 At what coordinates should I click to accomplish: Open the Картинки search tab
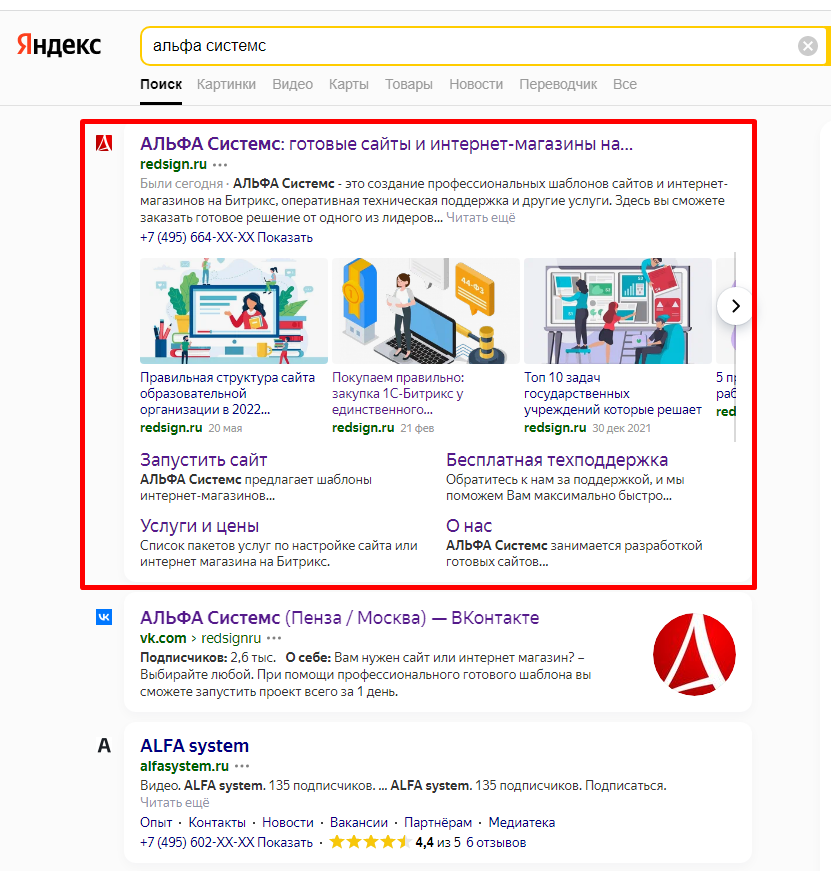coord(226,84)
